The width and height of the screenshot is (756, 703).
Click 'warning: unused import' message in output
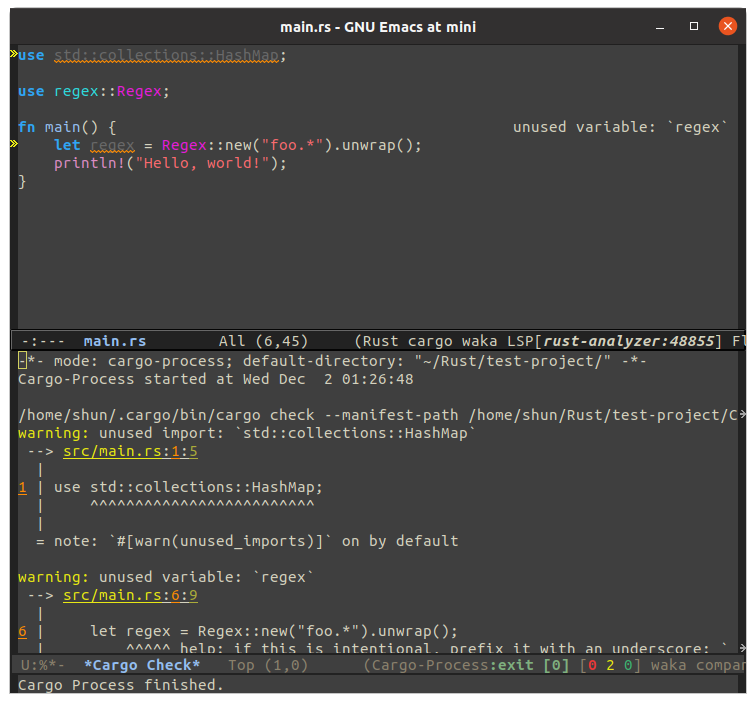[x=247, y=433]
